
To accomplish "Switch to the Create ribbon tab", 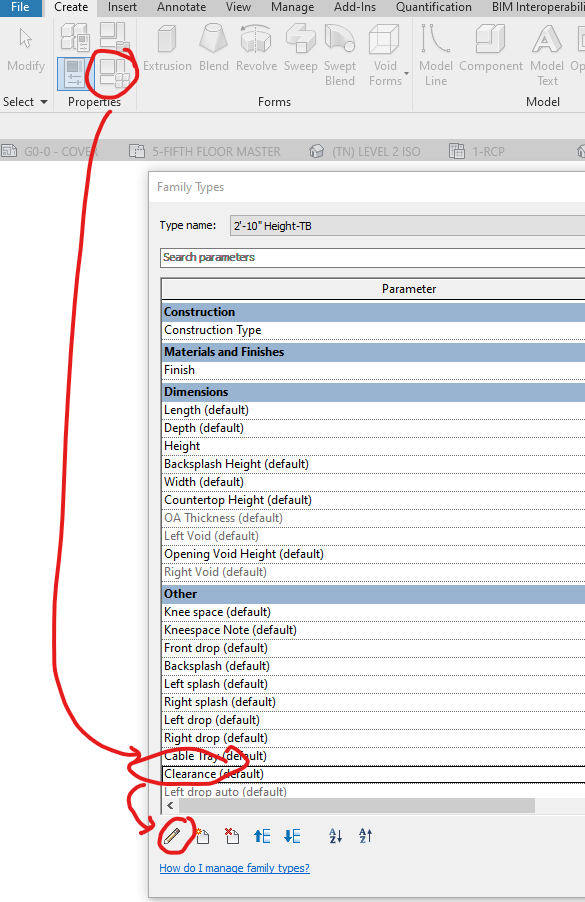I will 71,7.
